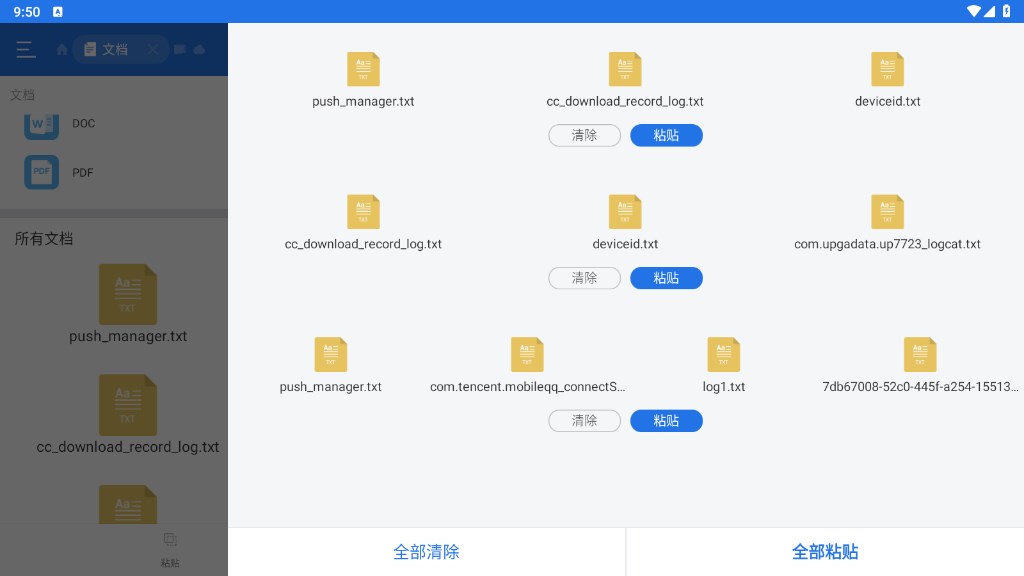Open com.tencent.mobileqq_connectS... text file
The height and width of the screenshot is (576, 1024).
[x=527, y=354]
